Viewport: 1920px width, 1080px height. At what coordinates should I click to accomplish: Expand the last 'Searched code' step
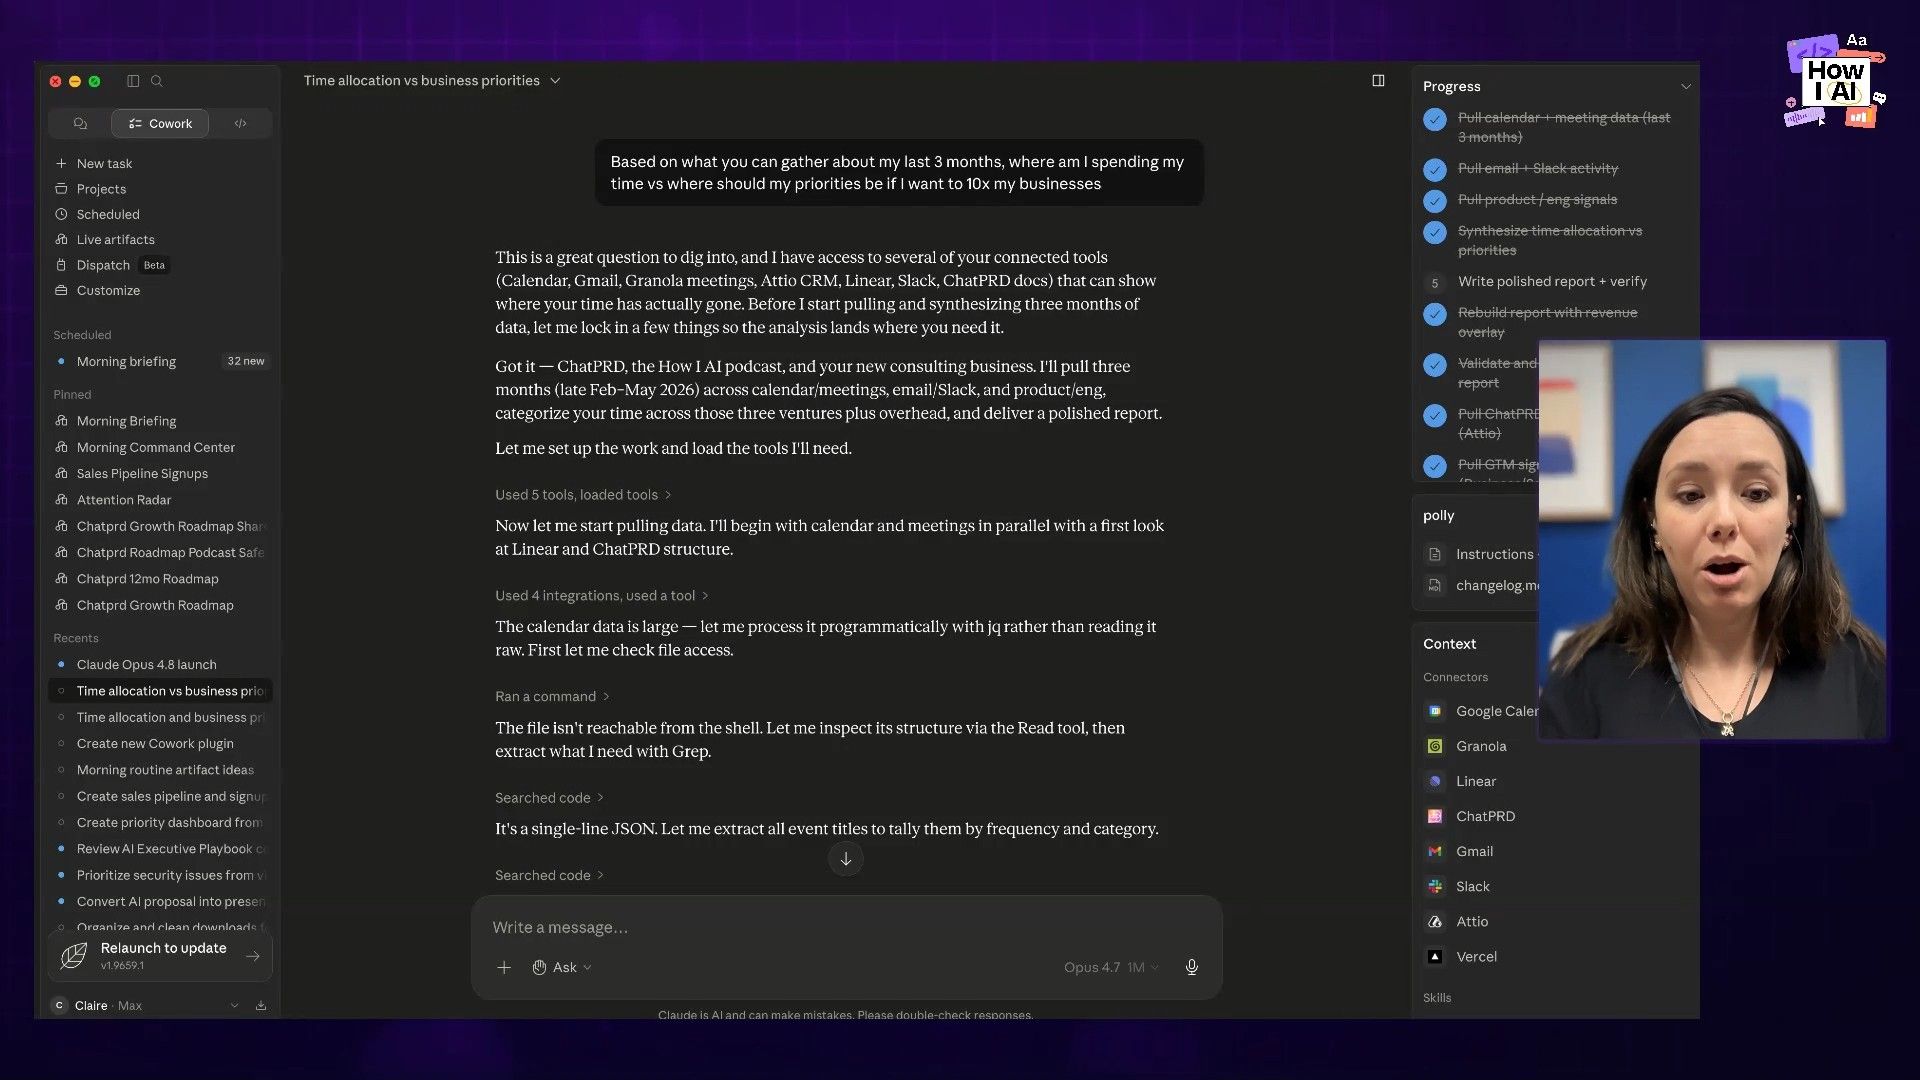click(x=549, y=876)
